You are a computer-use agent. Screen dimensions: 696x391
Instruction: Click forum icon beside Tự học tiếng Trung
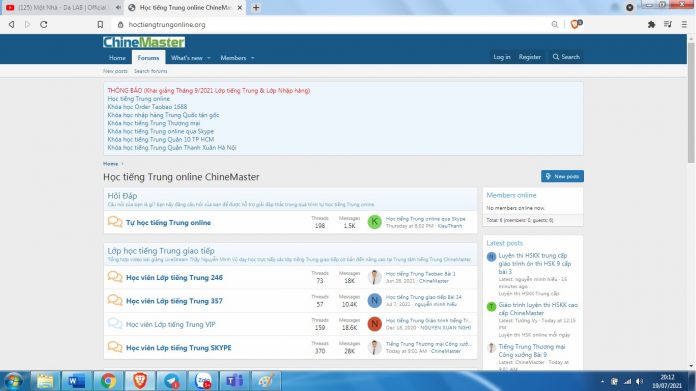(115, 221)
